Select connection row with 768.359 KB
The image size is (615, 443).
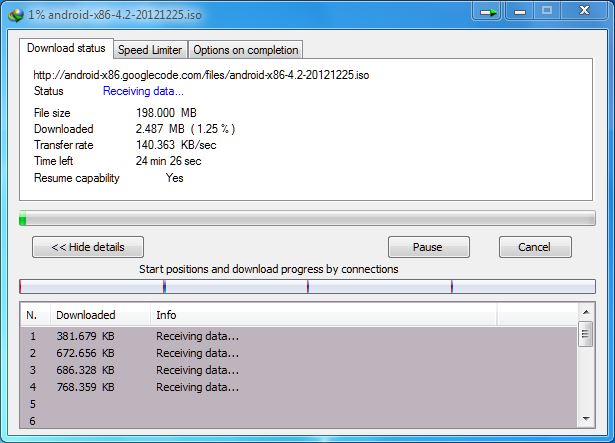click(298, 387)
